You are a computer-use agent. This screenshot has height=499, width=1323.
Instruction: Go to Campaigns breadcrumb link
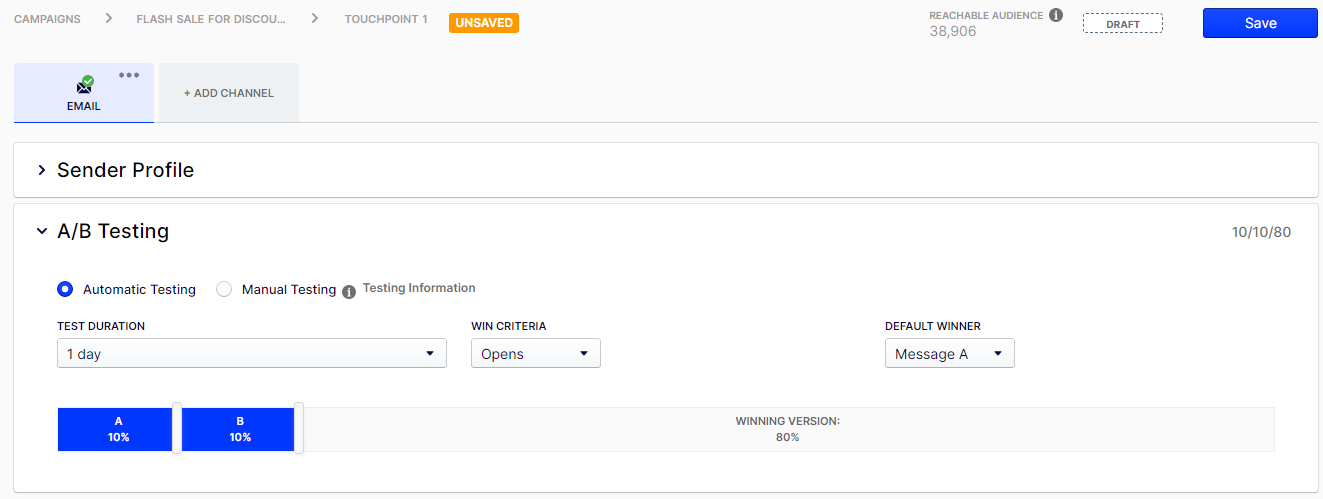click(47, 19)
